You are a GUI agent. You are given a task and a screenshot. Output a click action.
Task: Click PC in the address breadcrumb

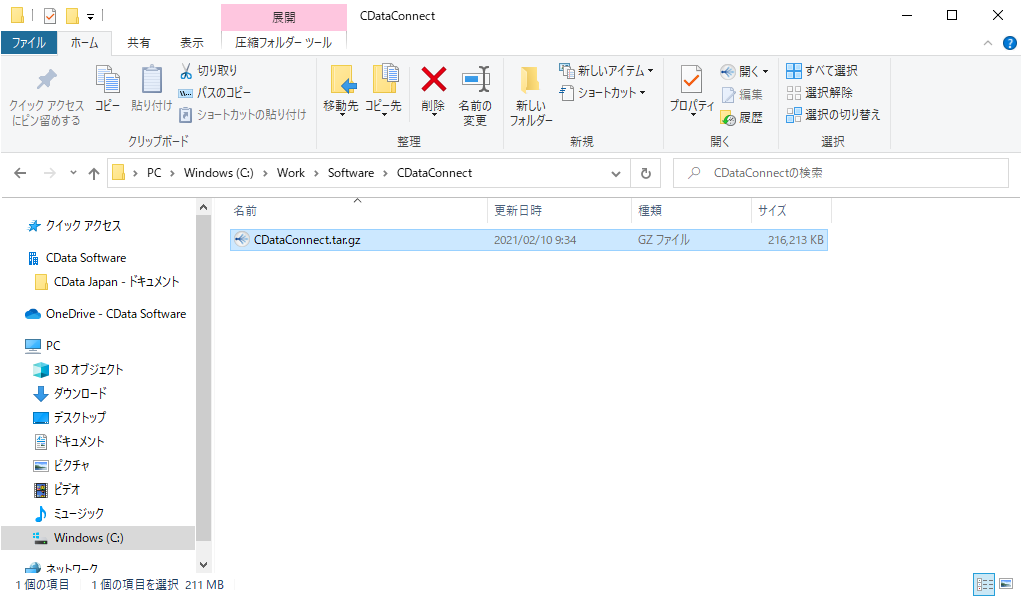(154, 173)
